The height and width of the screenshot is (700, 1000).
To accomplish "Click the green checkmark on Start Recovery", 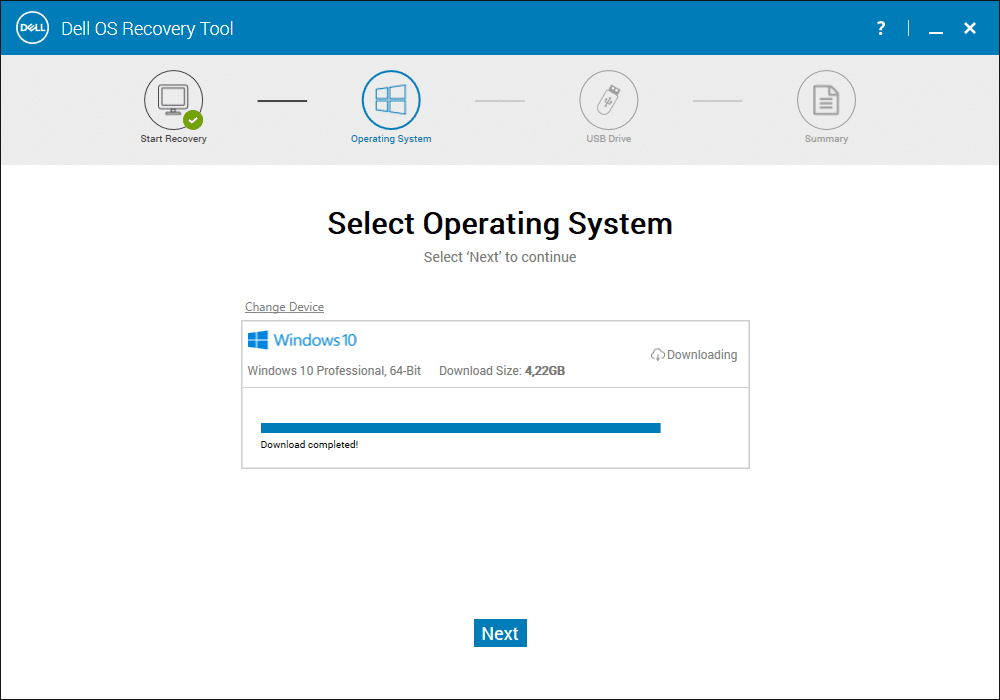I will (193, 120).
